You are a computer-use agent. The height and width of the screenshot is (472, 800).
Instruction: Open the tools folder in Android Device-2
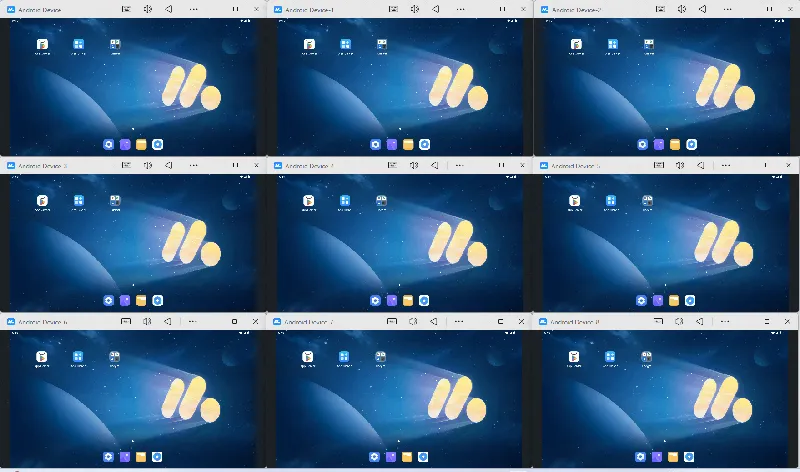pyautogui.click(x=649, y=45)
